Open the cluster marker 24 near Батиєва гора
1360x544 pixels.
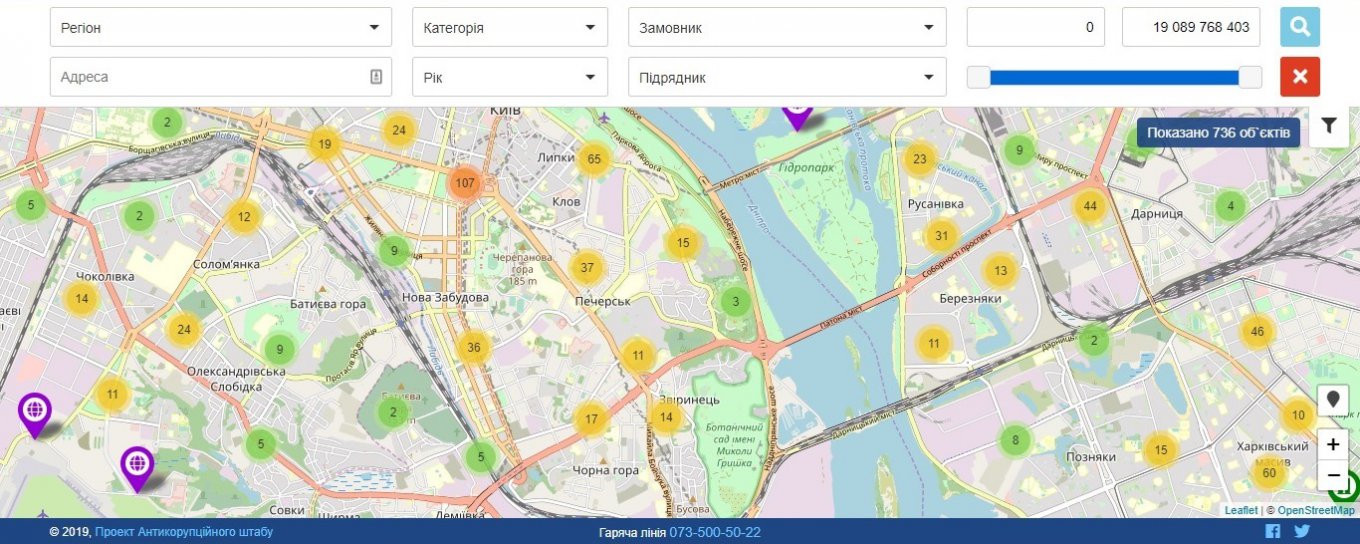point(183,328)
